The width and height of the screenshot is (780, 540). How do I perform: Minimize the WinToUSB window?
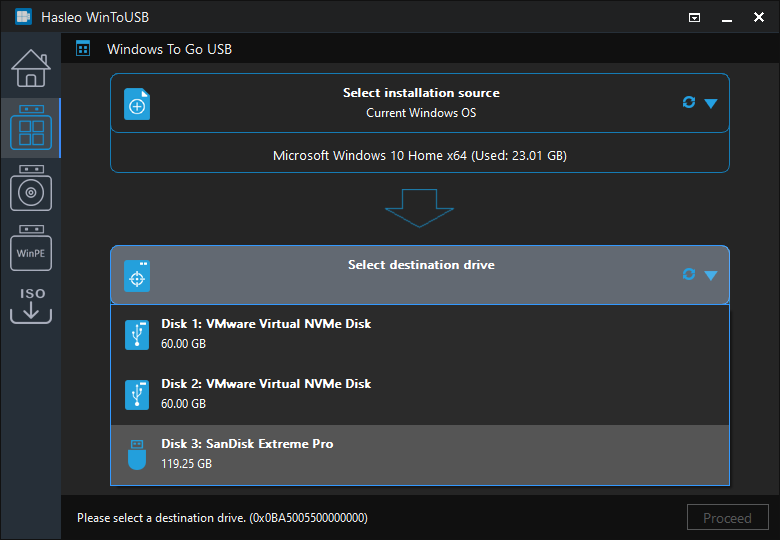727,18
